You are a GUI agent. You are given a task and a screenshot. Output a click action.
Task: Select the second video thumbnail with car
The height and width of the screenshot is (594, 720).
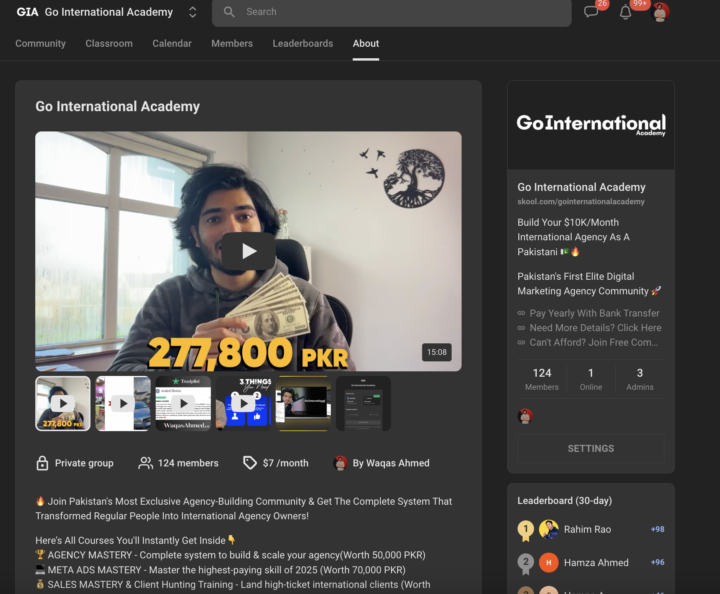tap(123, 403)
